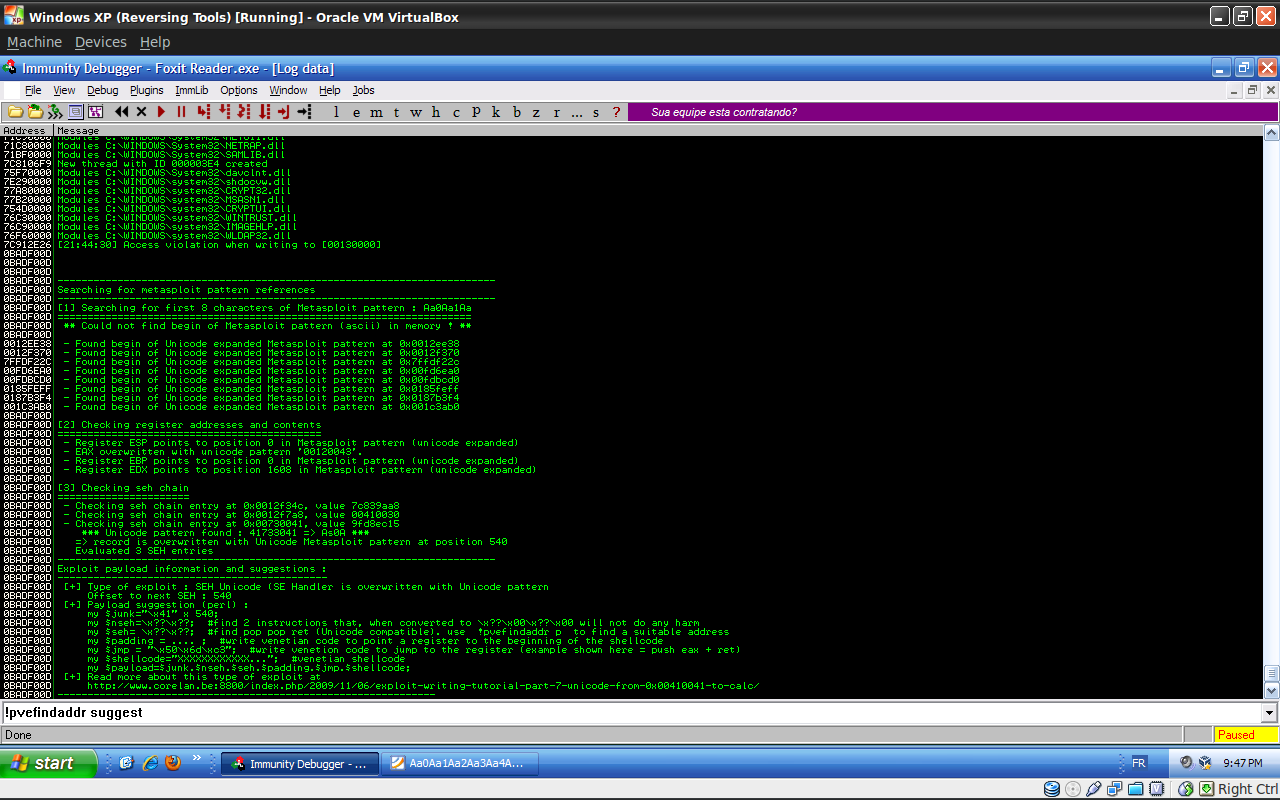The height and width of the screenshot is (800, 1280).
Task: Expand the command history dropdown arrow
Action: (x=1270, y=713)
